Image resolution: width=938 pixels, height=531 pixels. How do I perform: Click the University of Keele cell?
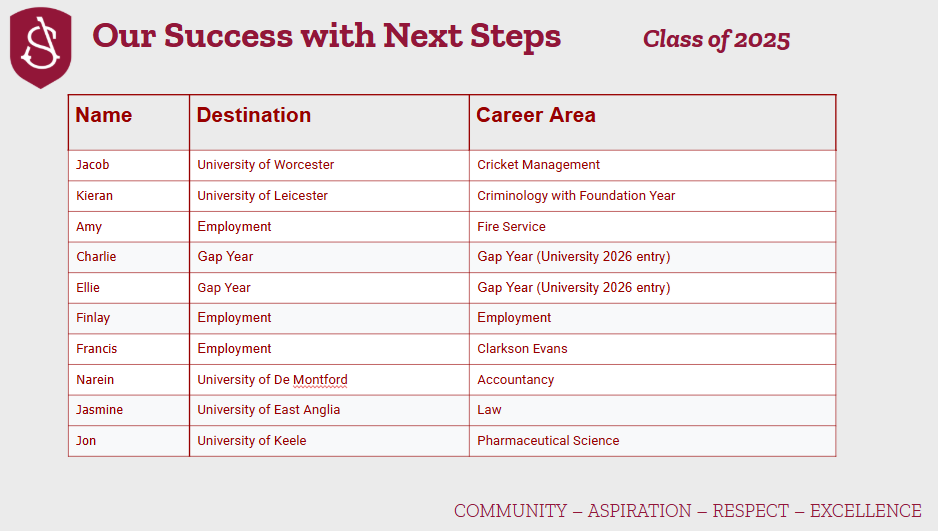click(252, 441)
